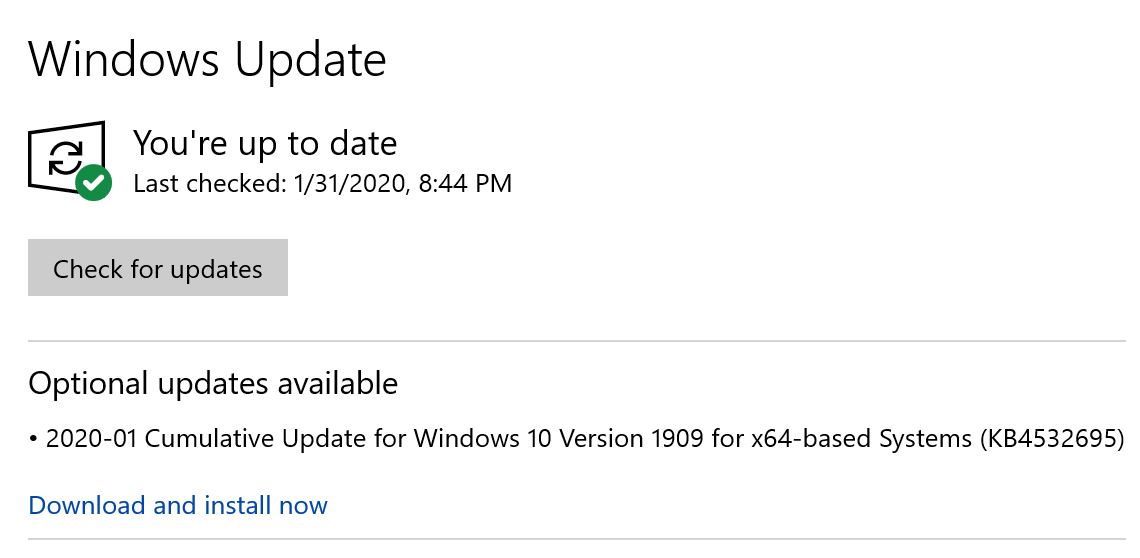Select the Windows Update page heading
Screen dimensions: 1140x558
point(207,59)
